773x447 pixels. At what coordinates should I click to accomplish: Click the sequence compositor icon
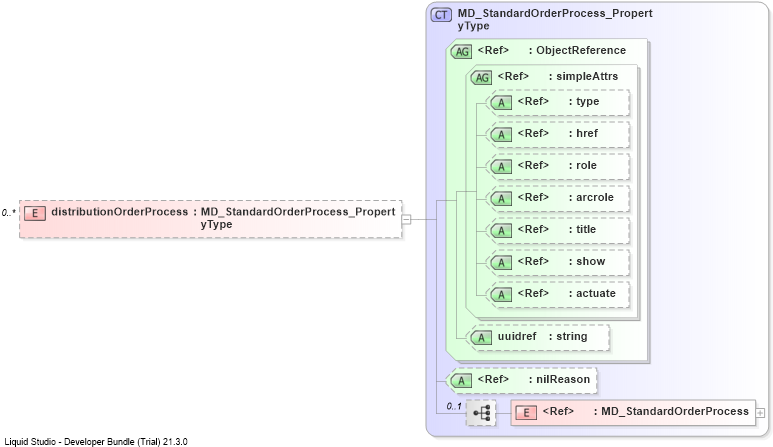pyautogui.click(x=481, y=413)
